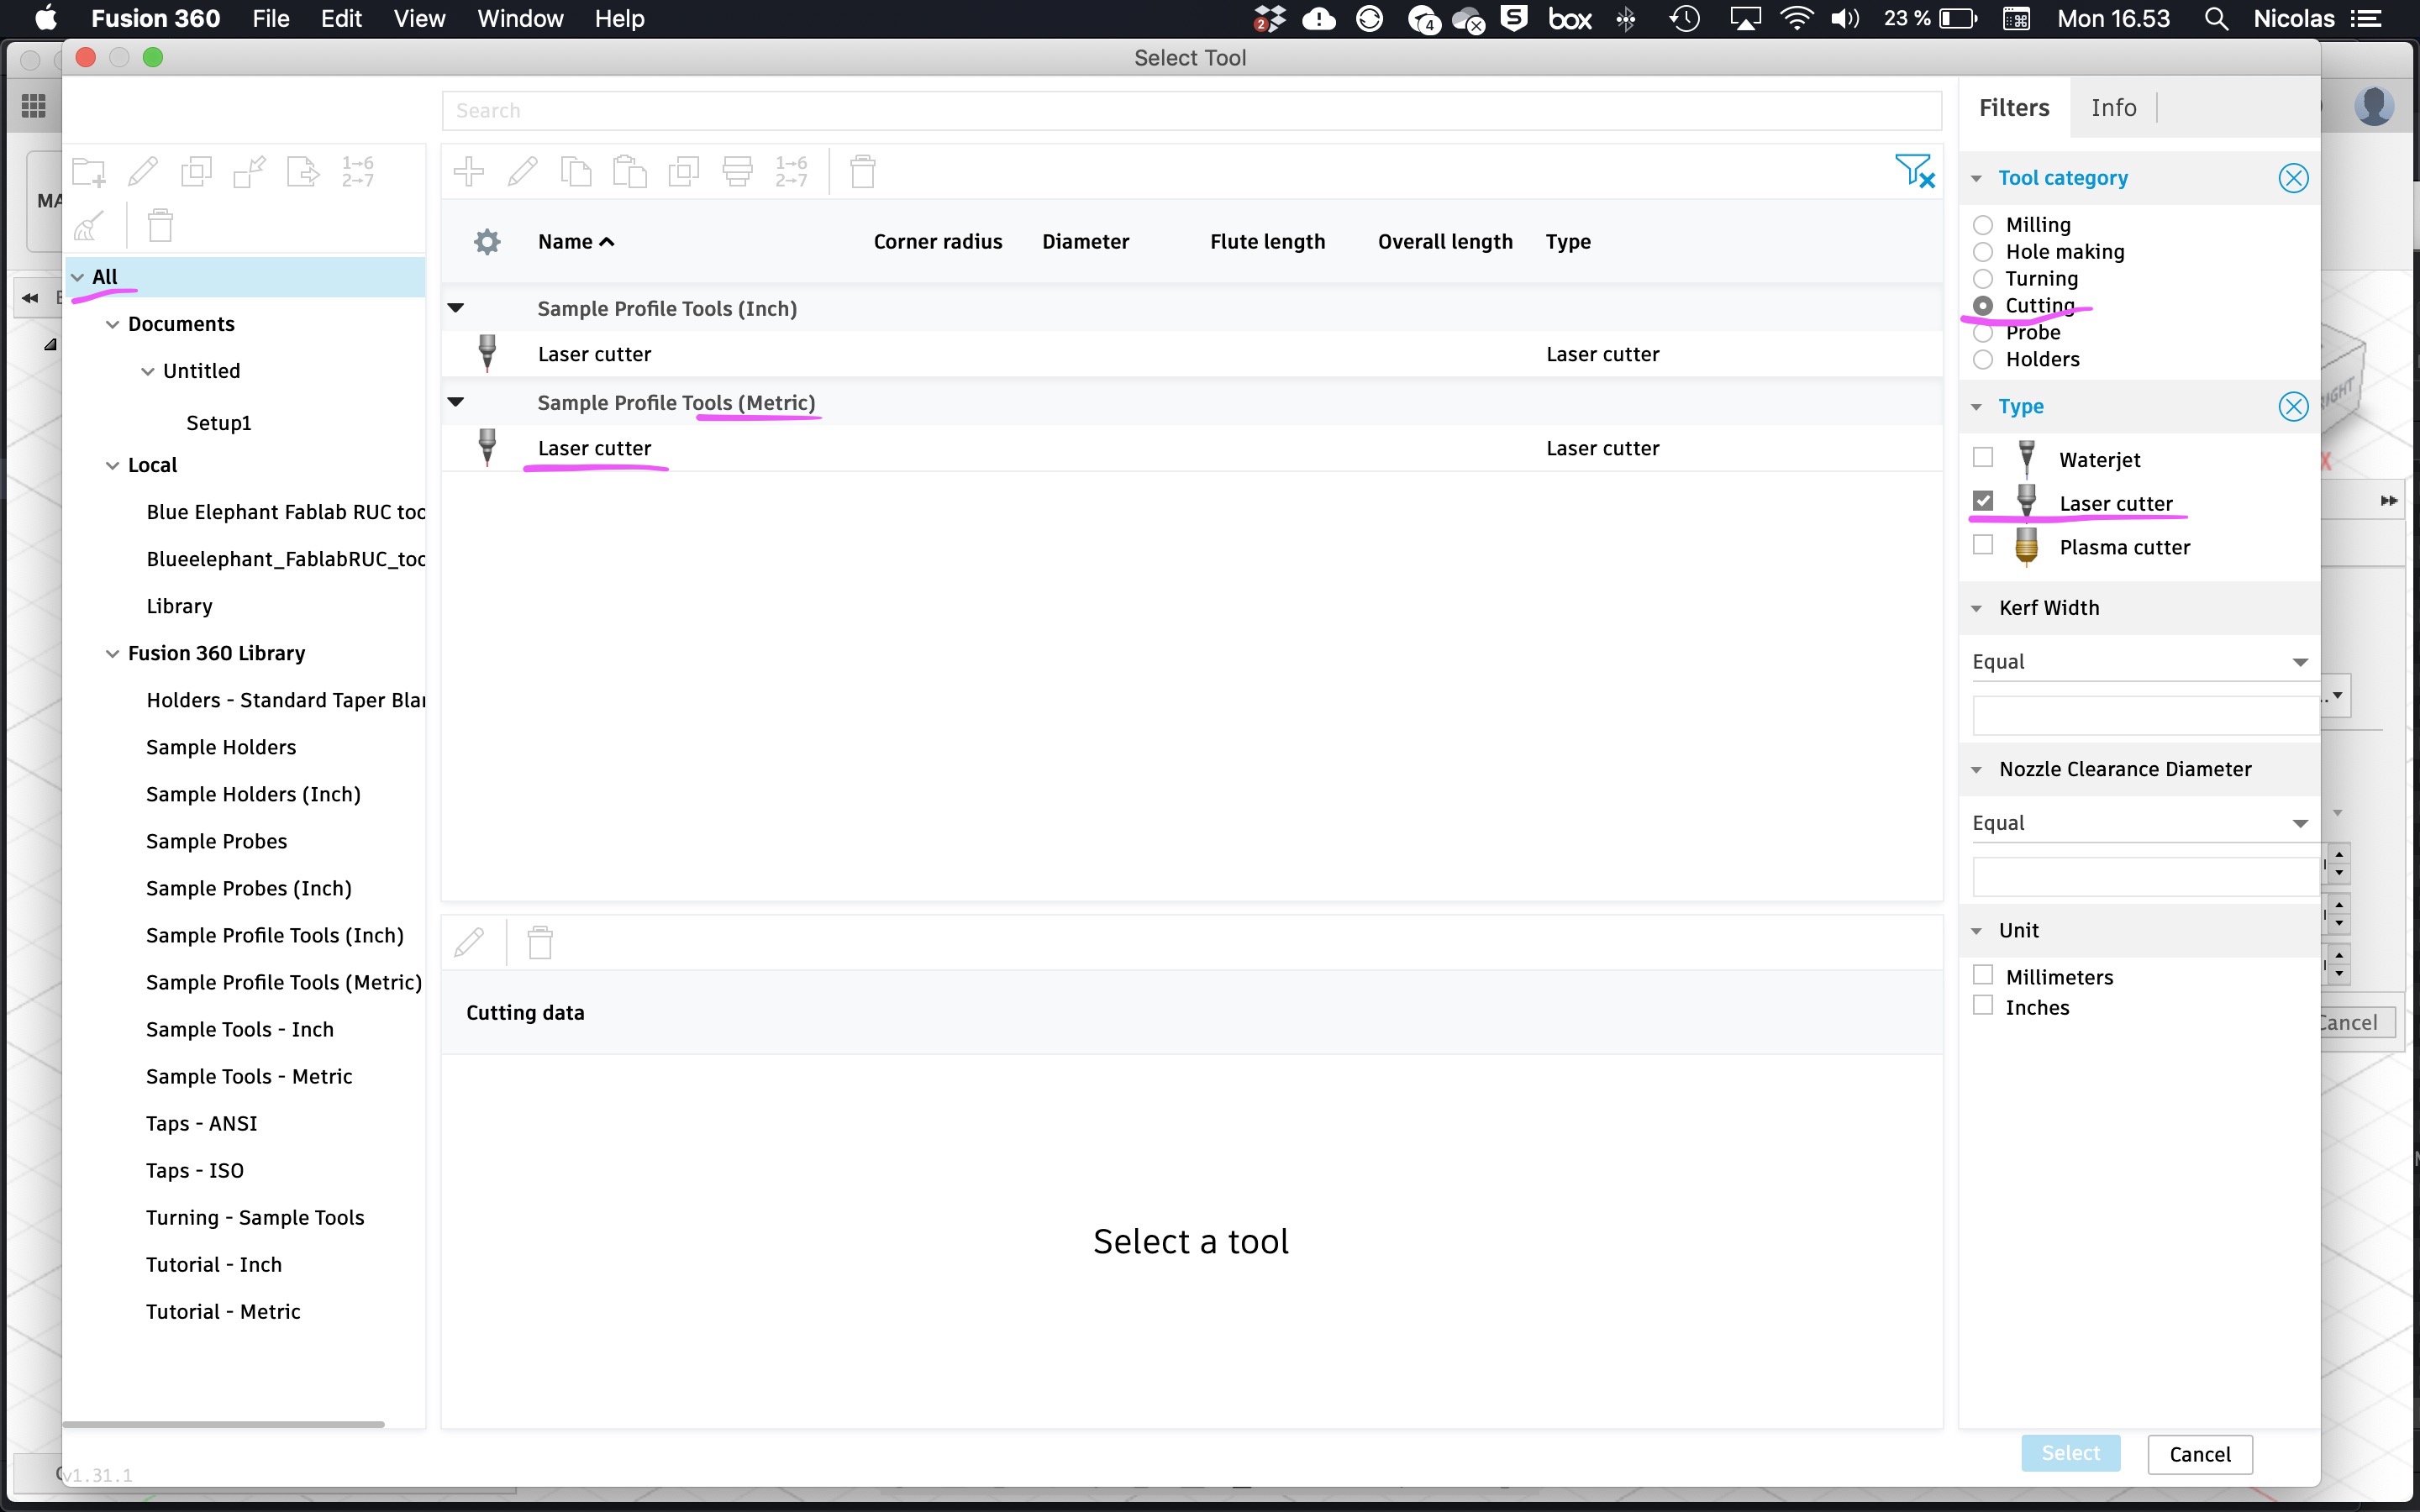The image size is (2420, 1512).
Task: Click the plus icon to add a new tool
Action: click(x=468, y=171)
